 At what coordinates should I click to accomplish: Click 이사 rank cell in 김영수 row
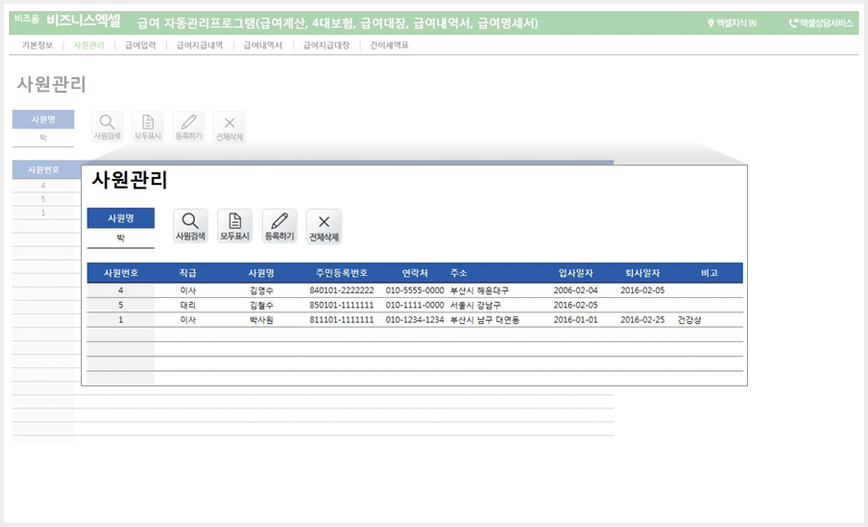coord(188,291)
